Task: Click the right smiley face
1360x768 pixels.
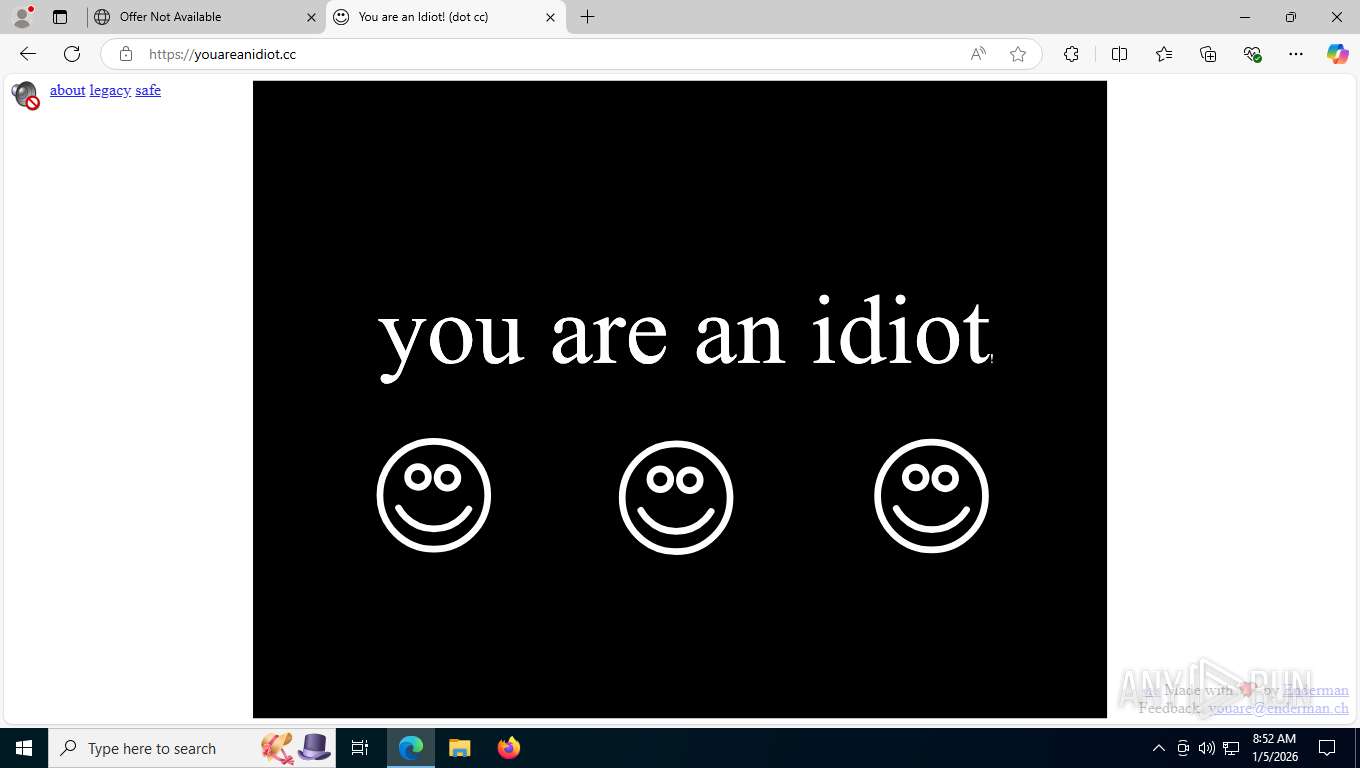Action: (931, 496)
